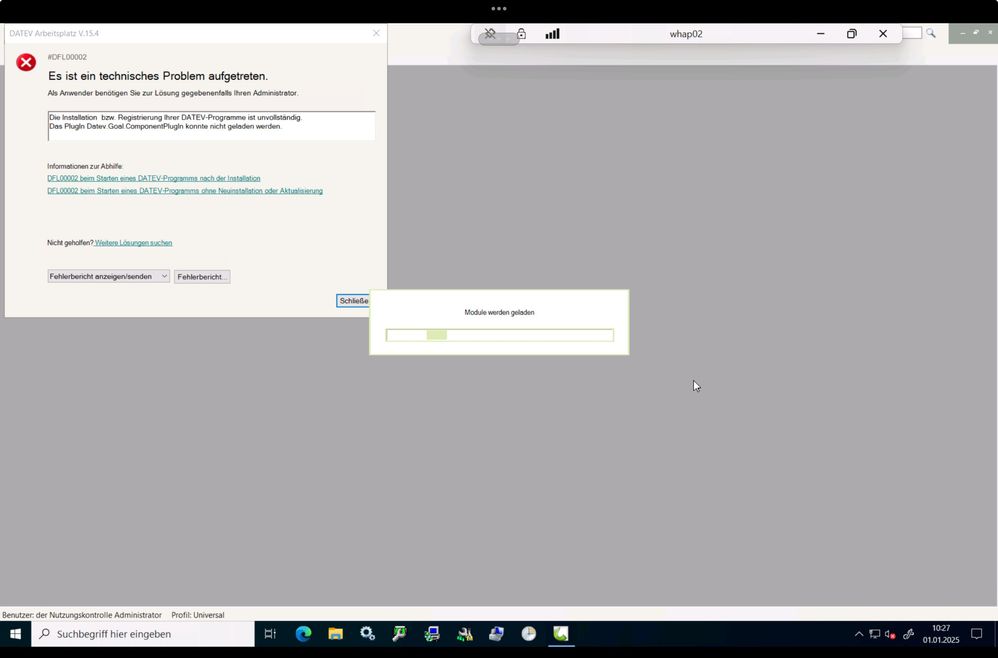The height and width of the screenshot is (658, 998).
Task: Open link DFL00002 ohne Neuinstallation oder Aktualisierung
Action: click(x=185, y=191)
